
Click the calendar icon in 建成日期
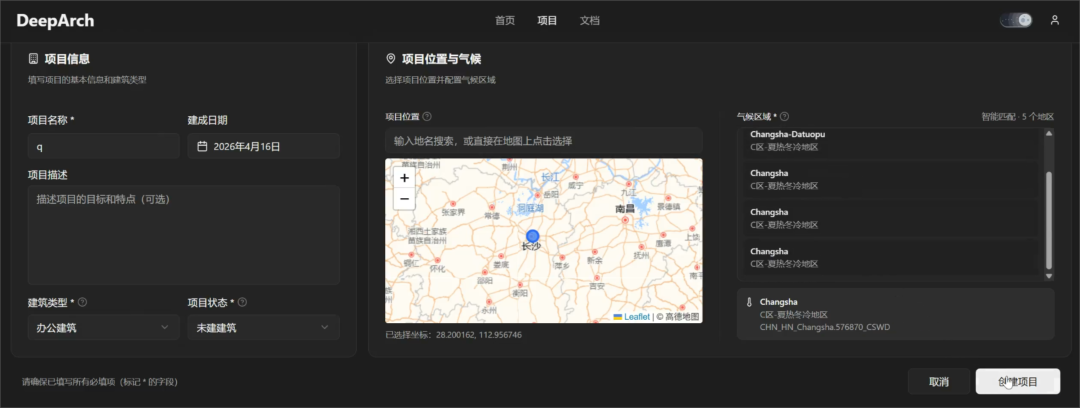tap(202, 146)
